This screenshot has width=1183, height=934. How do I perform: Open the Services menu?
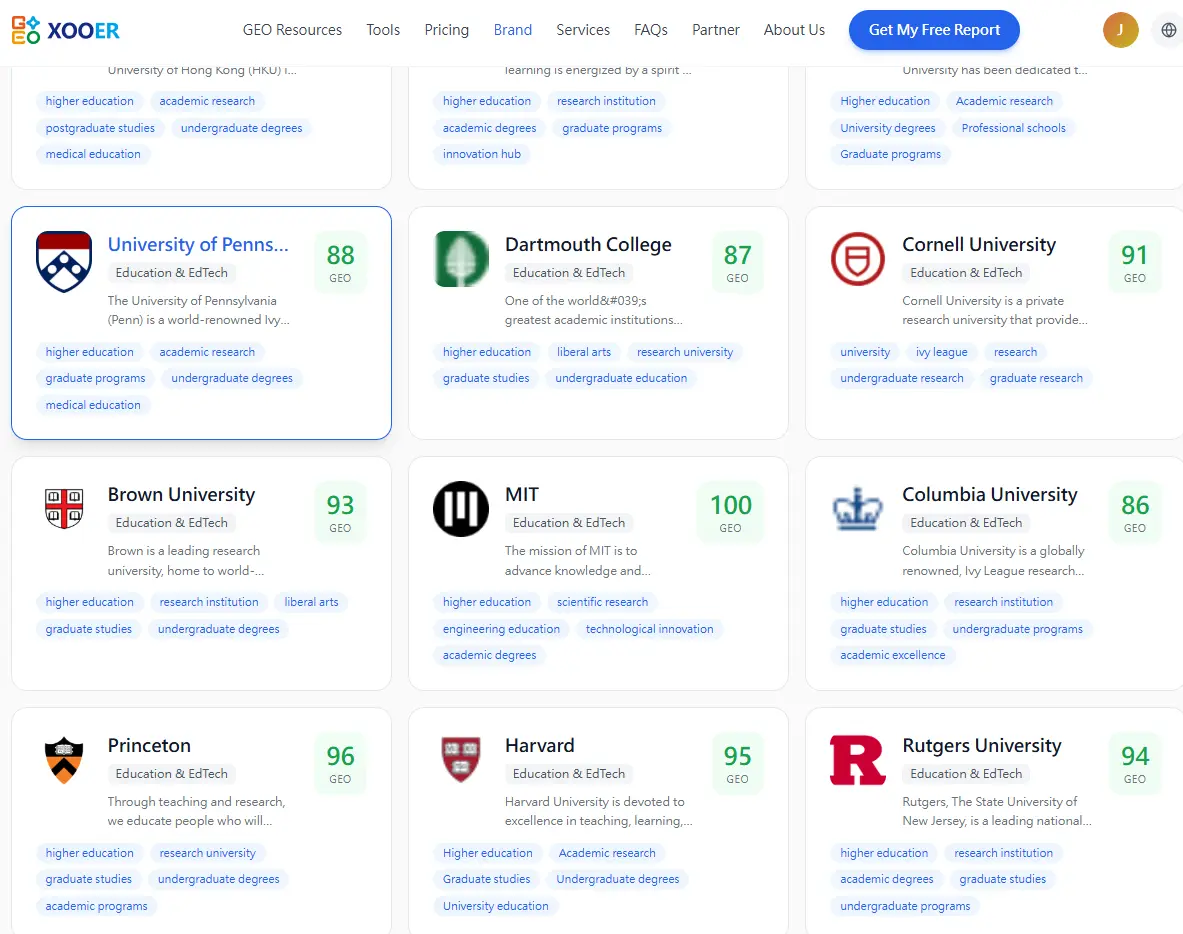[x=583, y=30]
